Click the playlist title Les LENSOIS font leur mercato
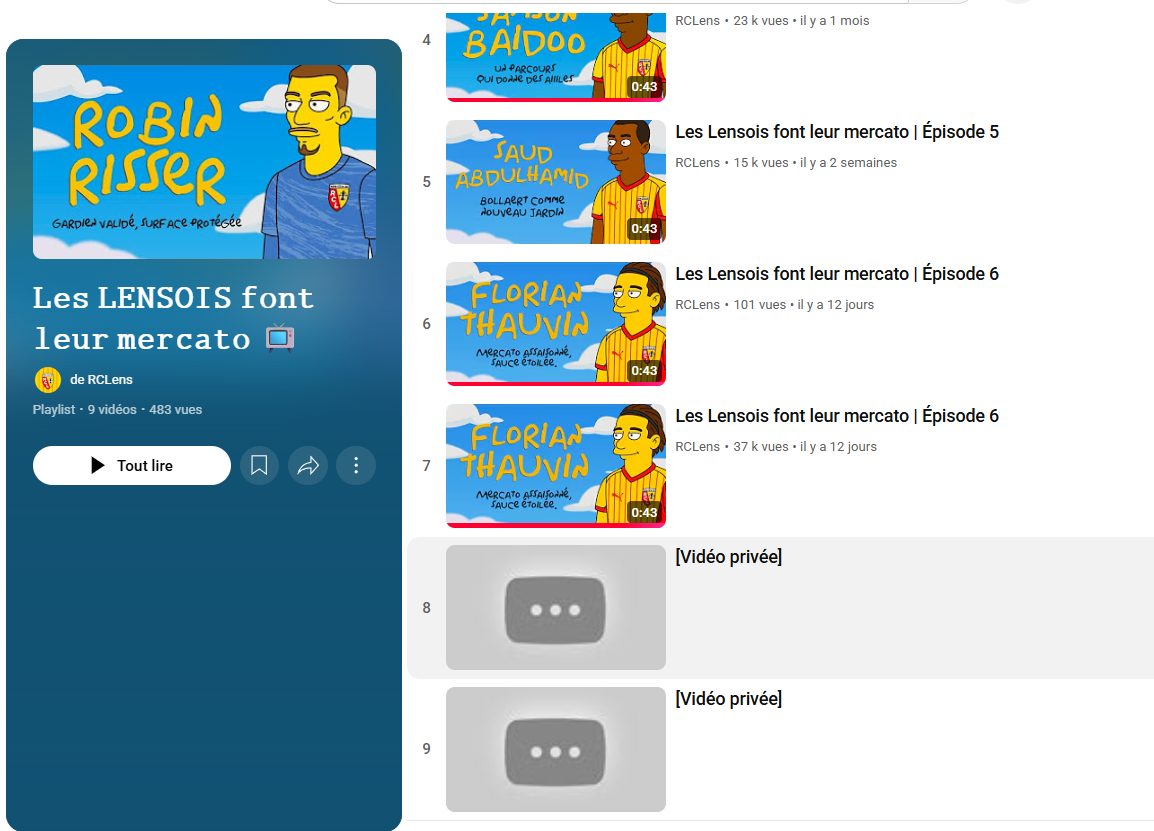1154x831 pixels. 174,318
